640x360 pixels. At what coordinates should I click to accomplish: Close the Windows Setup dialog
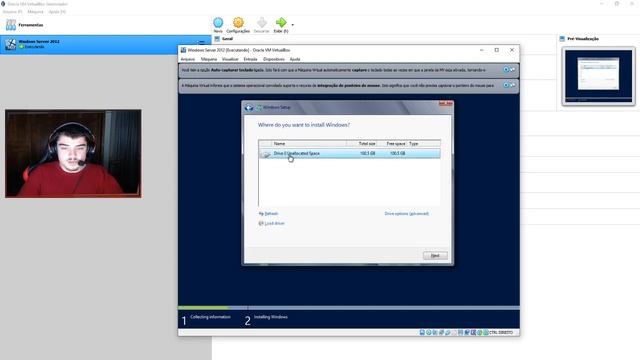click(446, 104)
